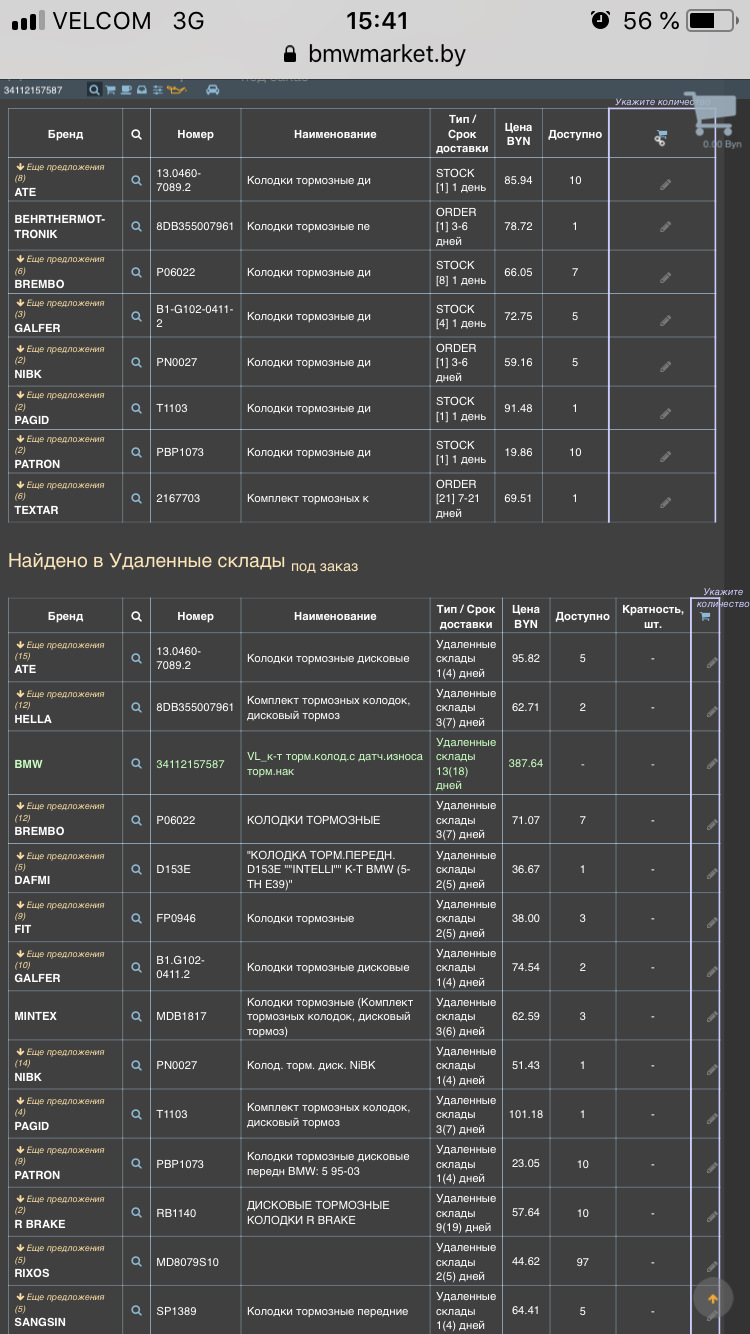Click magnifier for BMW 34112157587 row
Viewport: 750px width, 1334px height.
tap(137, 764)
